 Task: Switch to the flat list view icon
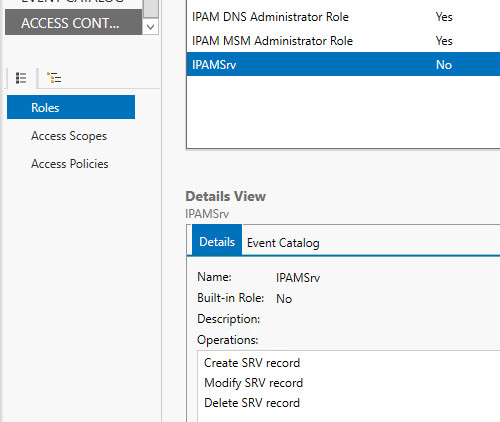pos(21,78)
